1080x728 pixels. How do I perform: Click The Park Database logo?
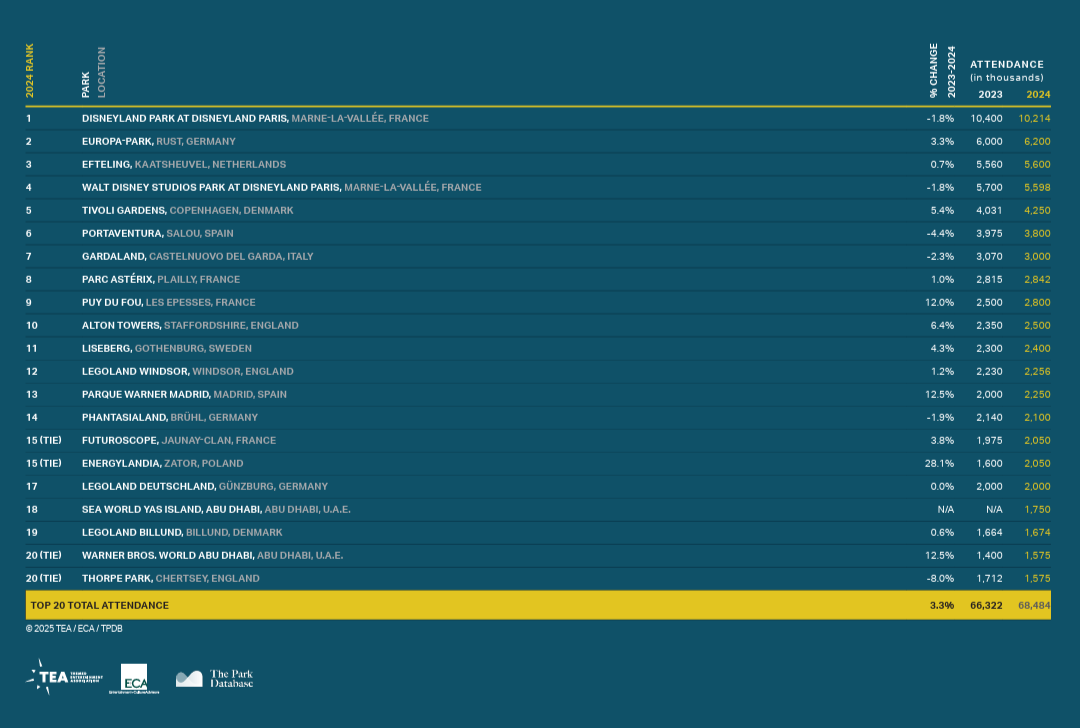tap(215, 678)
